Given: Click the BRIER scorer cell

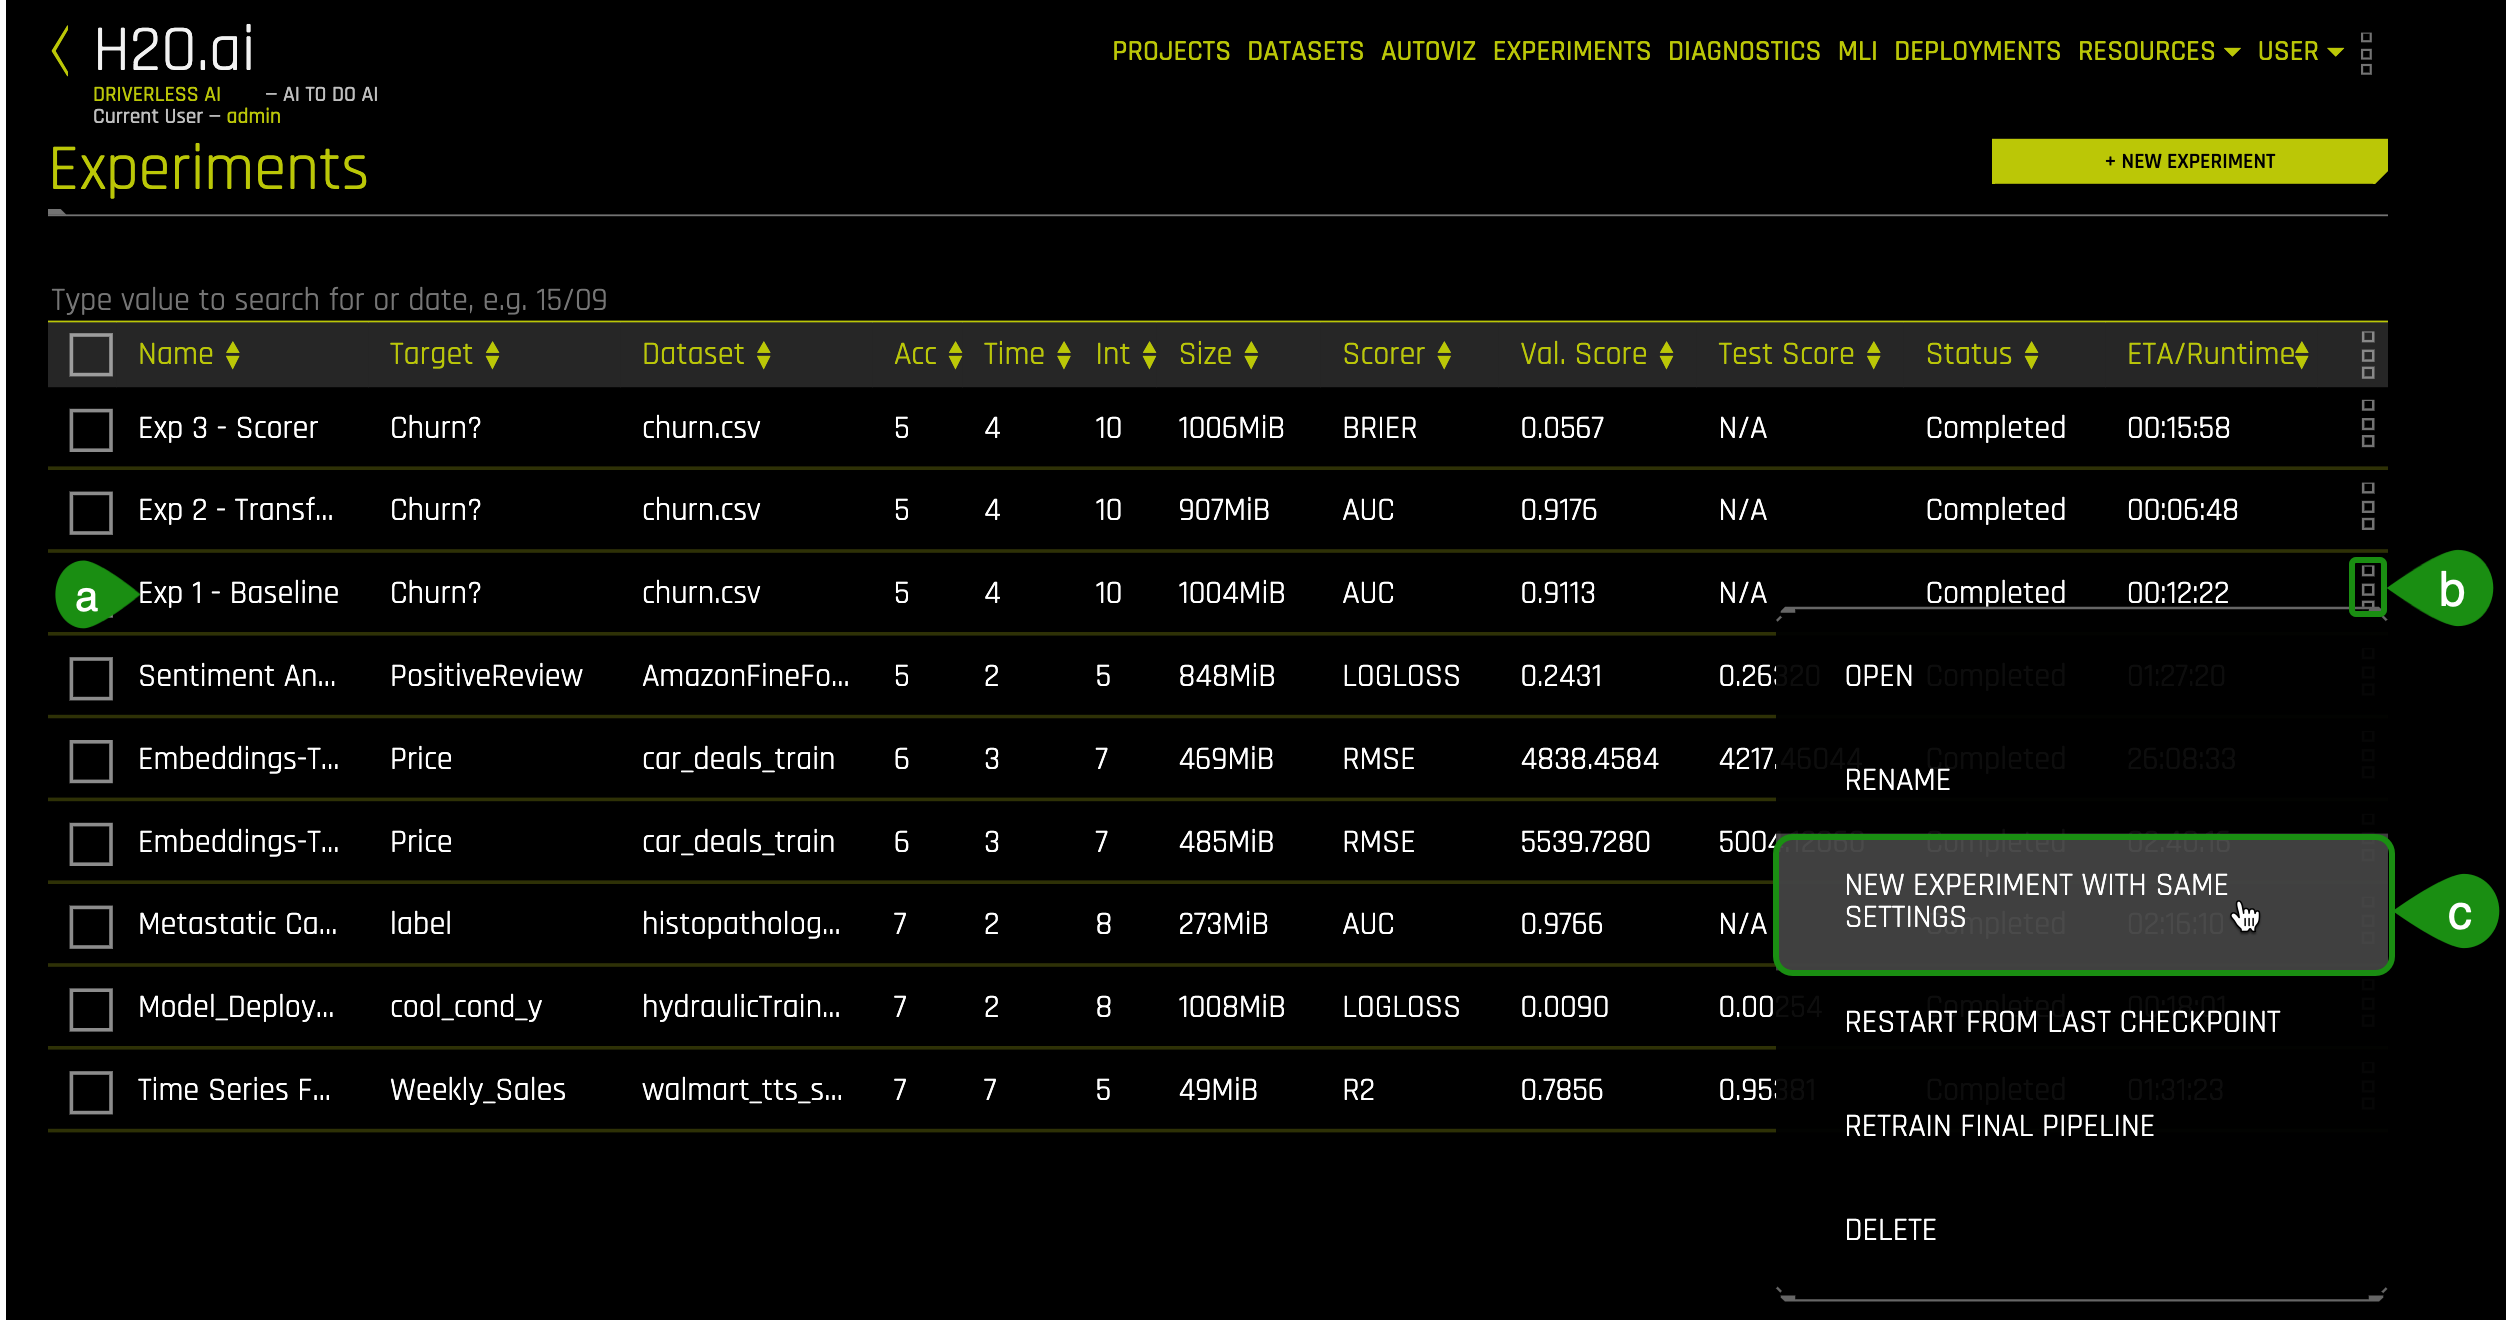Looking at the screenshot, I should coord(1380,428).
